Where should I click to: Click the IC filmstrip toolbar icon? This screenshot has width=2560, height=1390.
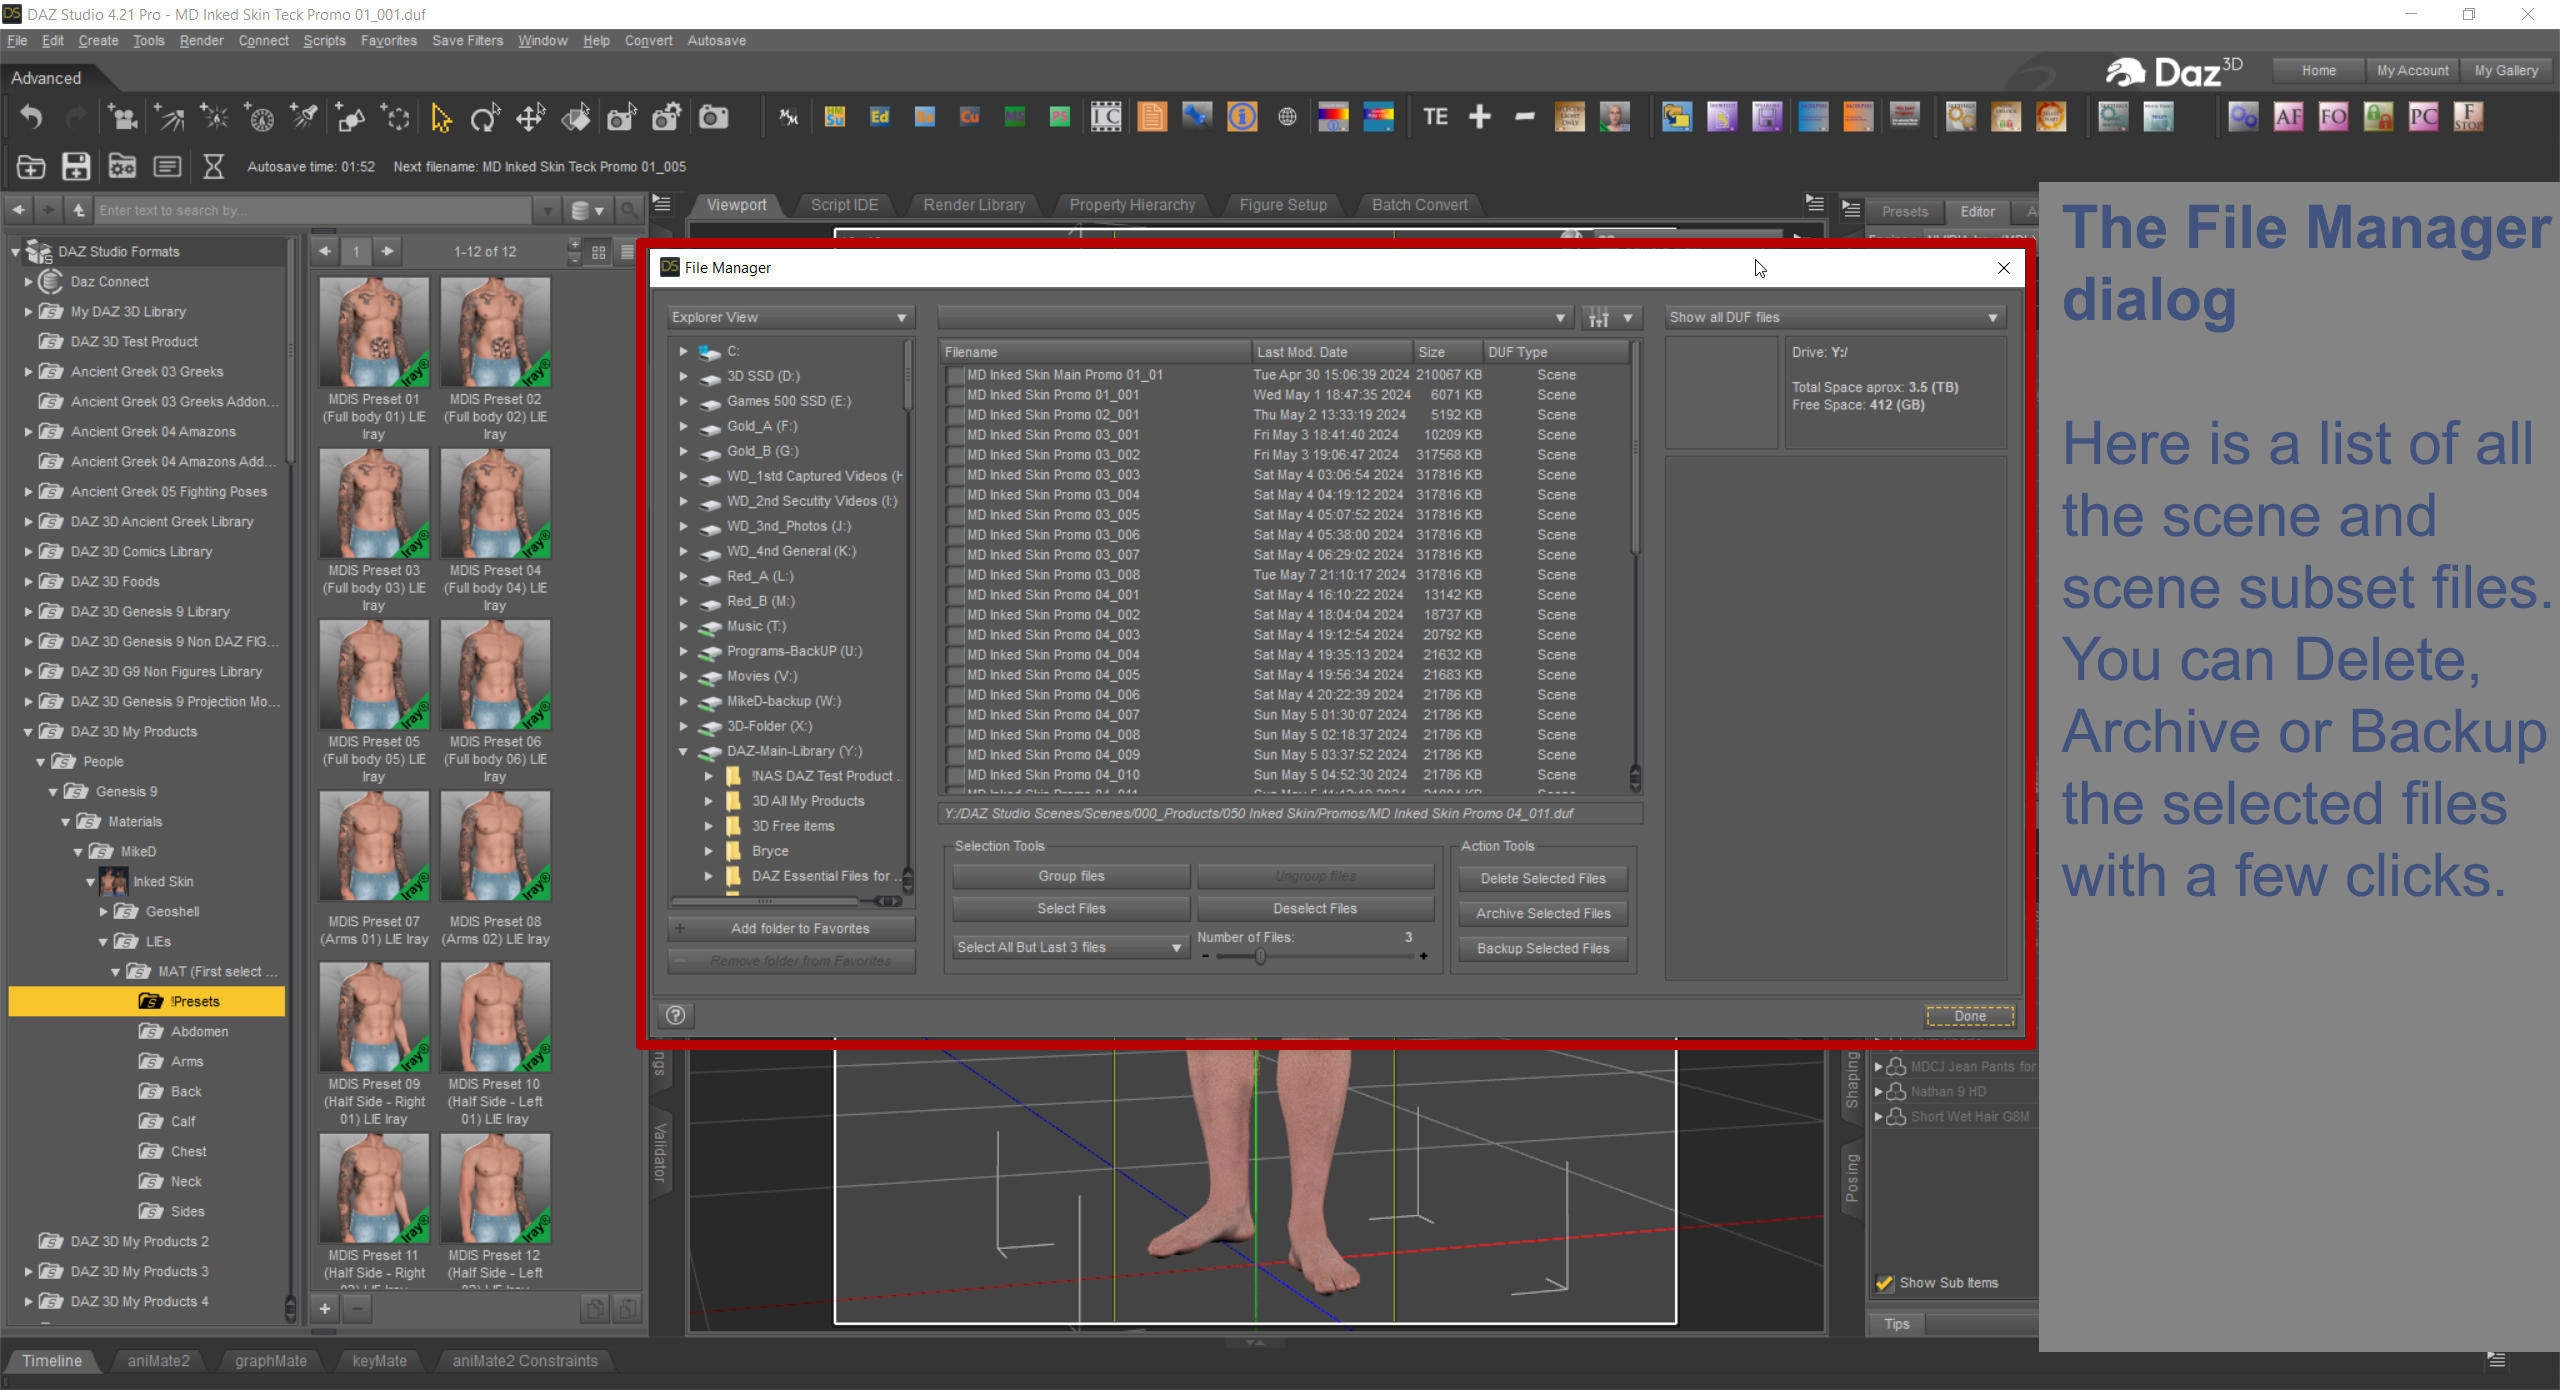point(1106,117)
